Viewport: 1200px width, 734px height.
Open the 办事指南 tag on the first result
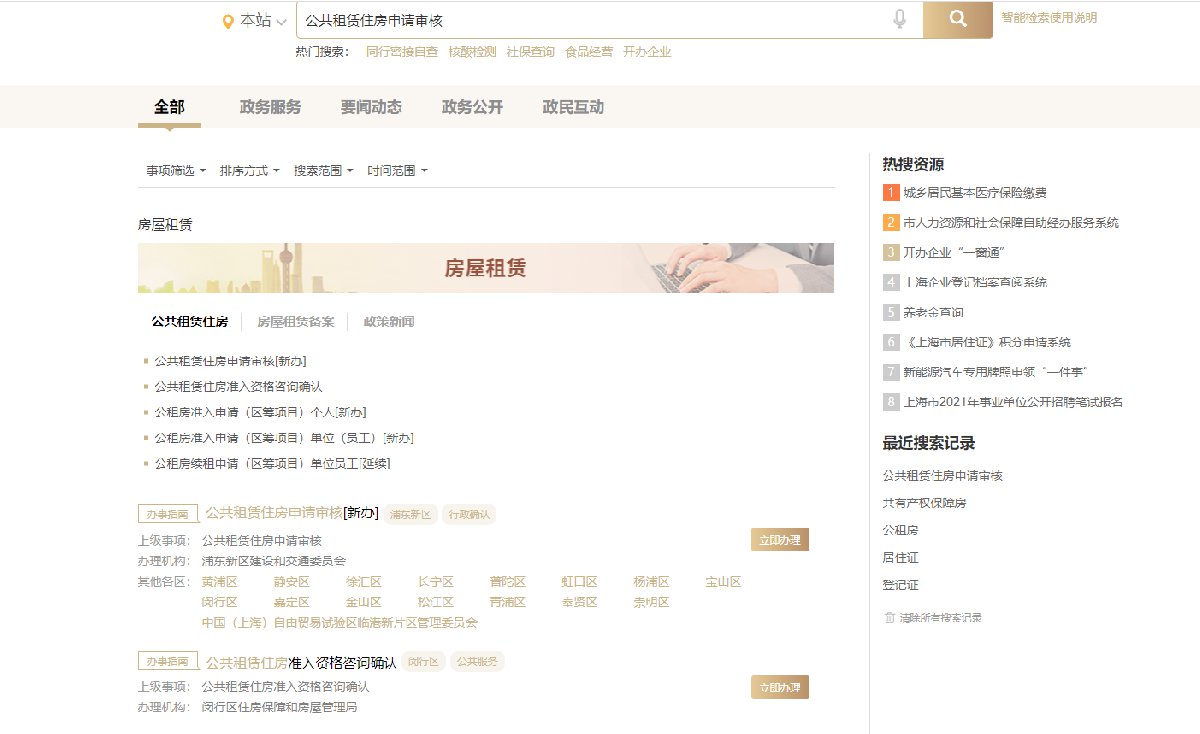tap(167, 514)
